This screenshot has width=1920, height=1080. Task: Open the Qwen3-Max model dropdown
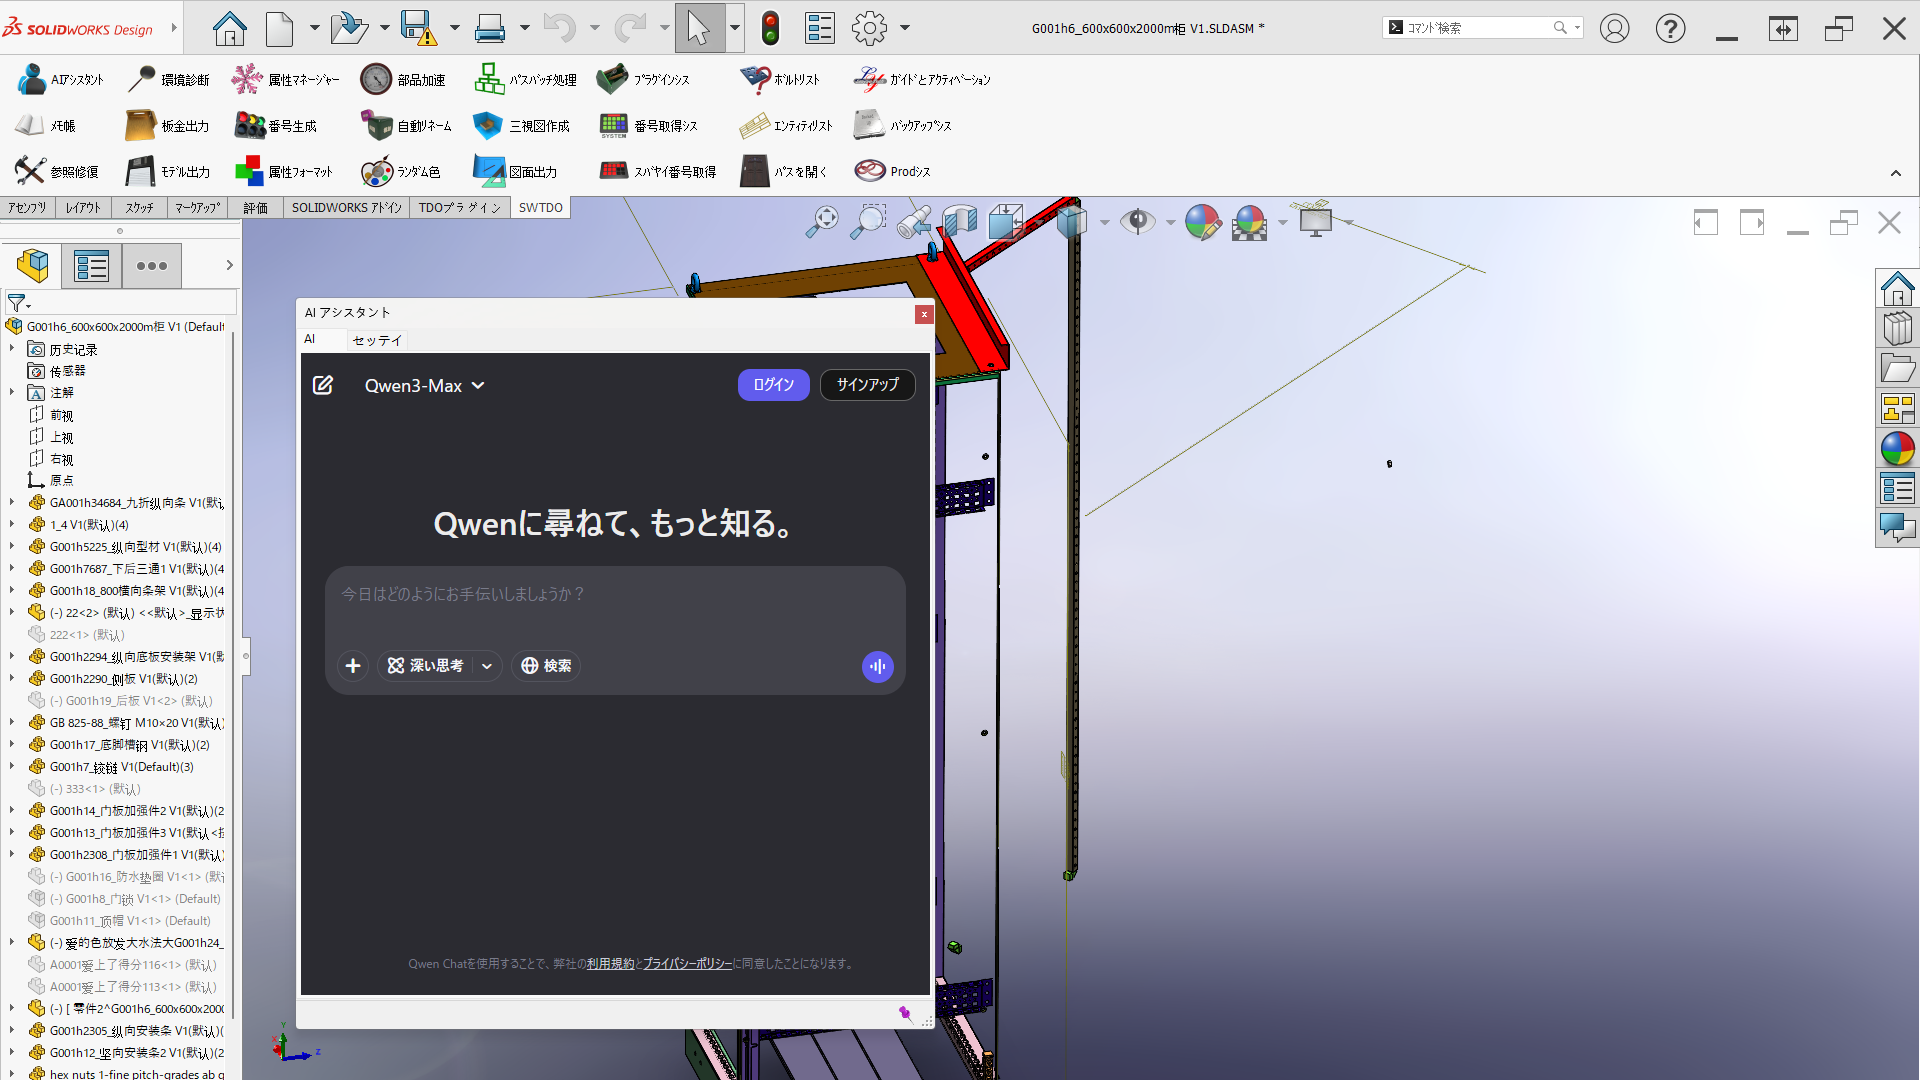pos(424,386)
